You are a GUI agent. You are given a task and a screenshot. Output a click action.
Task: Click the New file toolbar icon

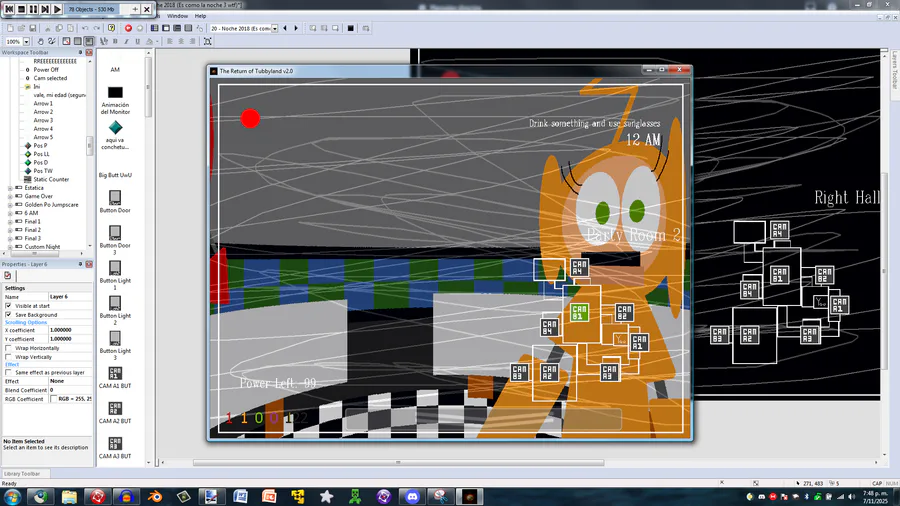point(10,28)
